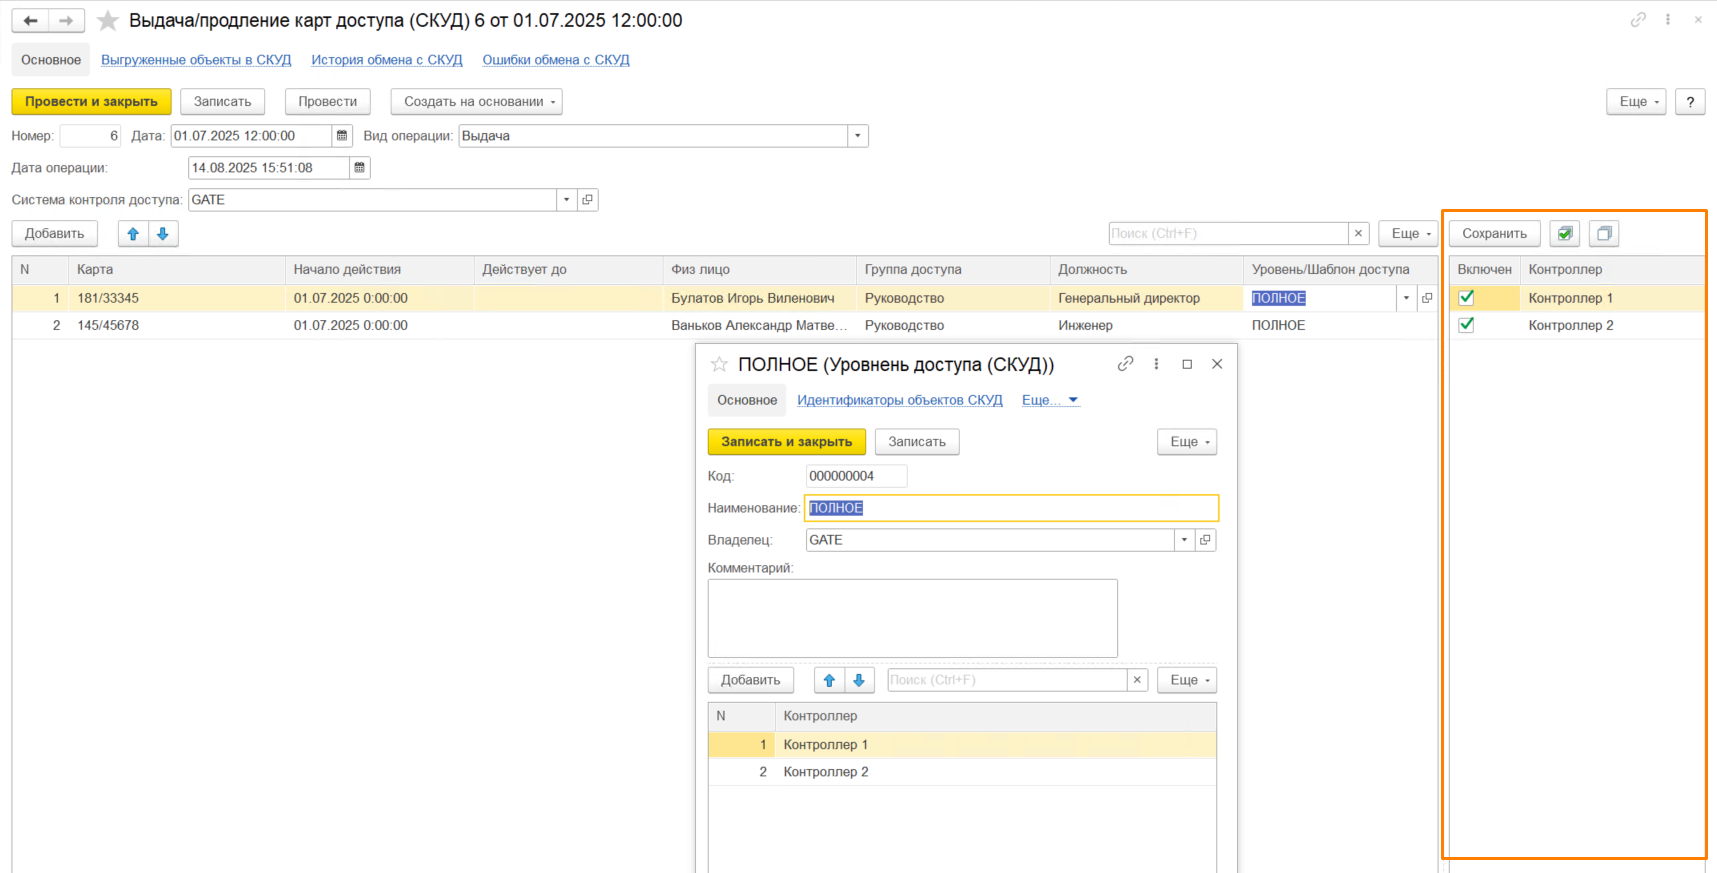Open calendar picker for Дата field
Image resolution: width=1717 pixels, height=873 pixels.
click(x=342, y=136)
